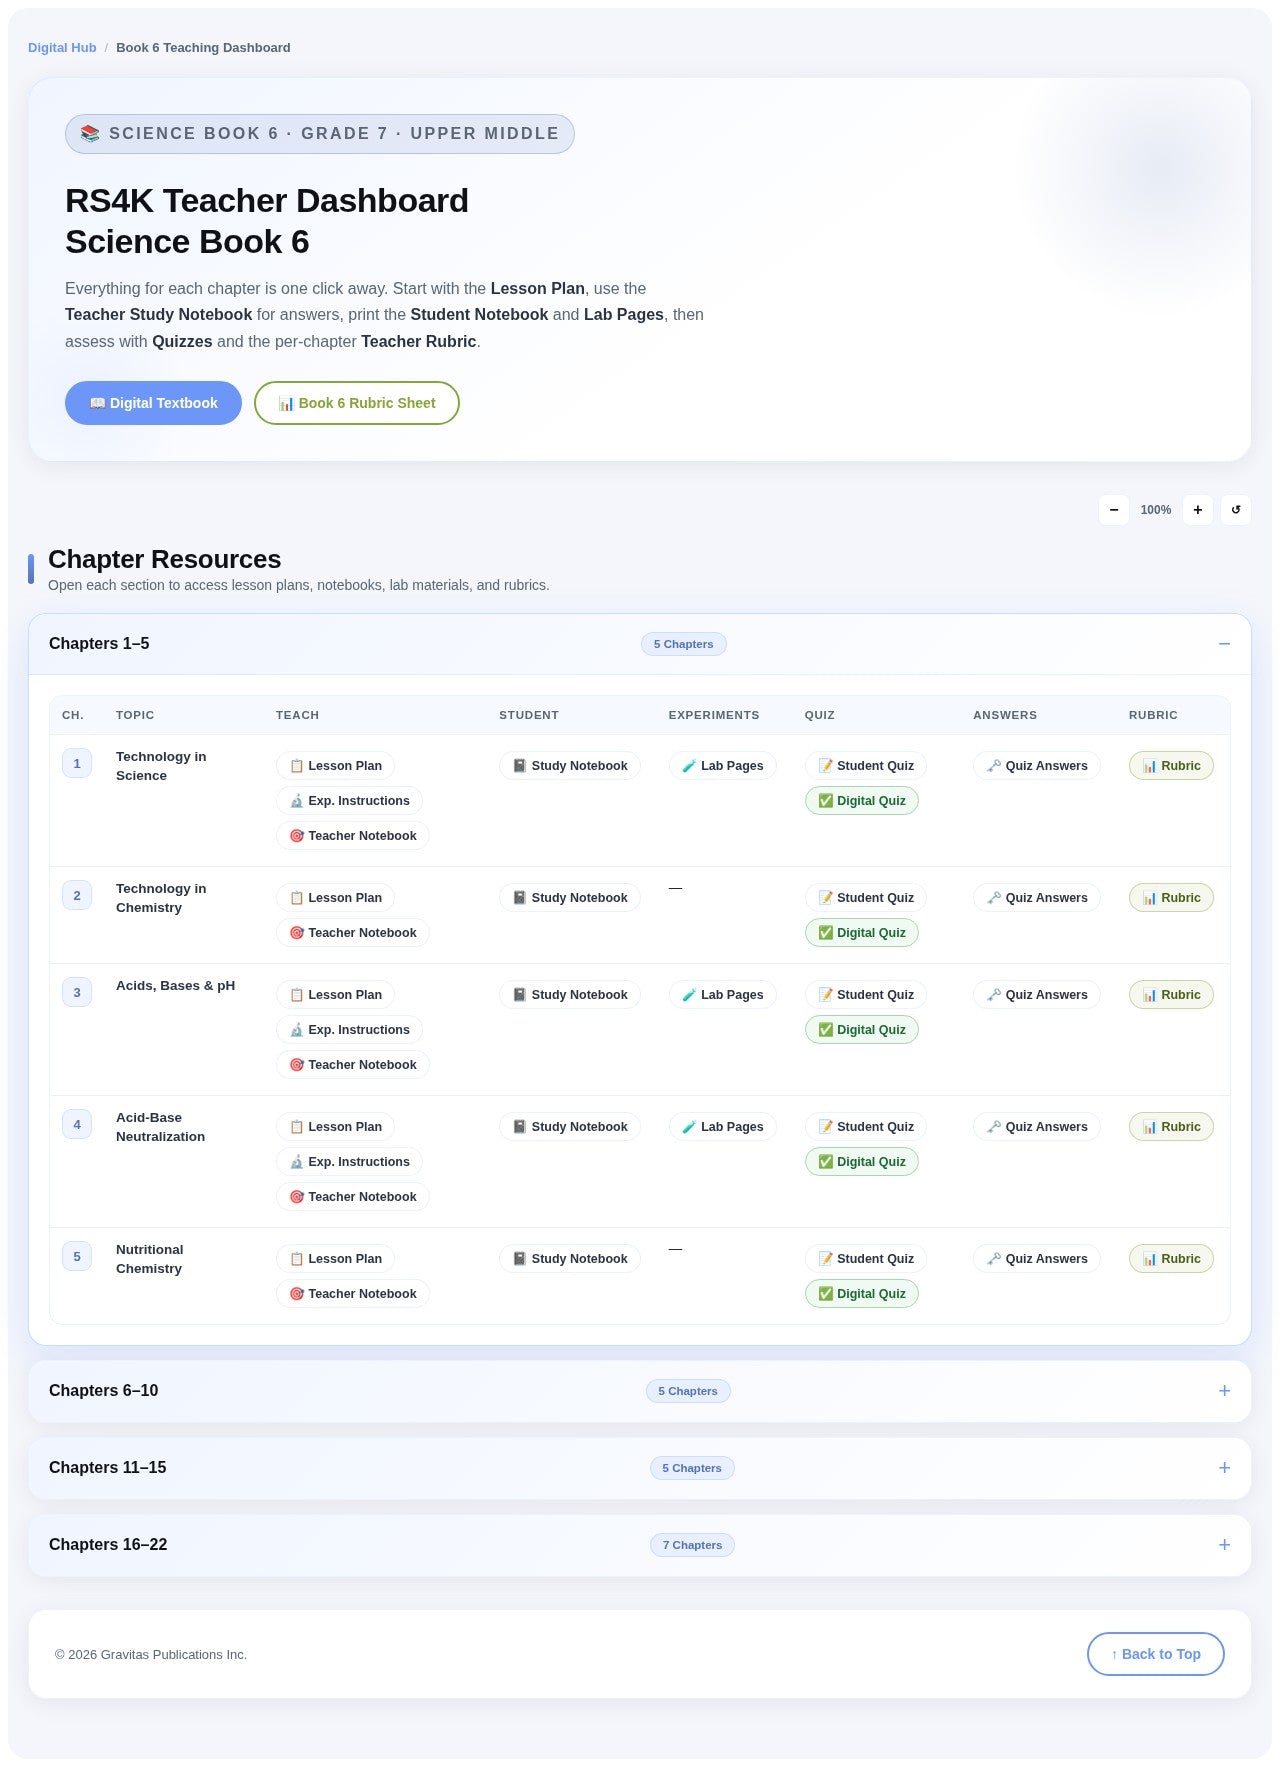Open Lesson Plan for Nutritional Chemistry
This screenshot has width=1280, height=1767.
(335, 1259)
